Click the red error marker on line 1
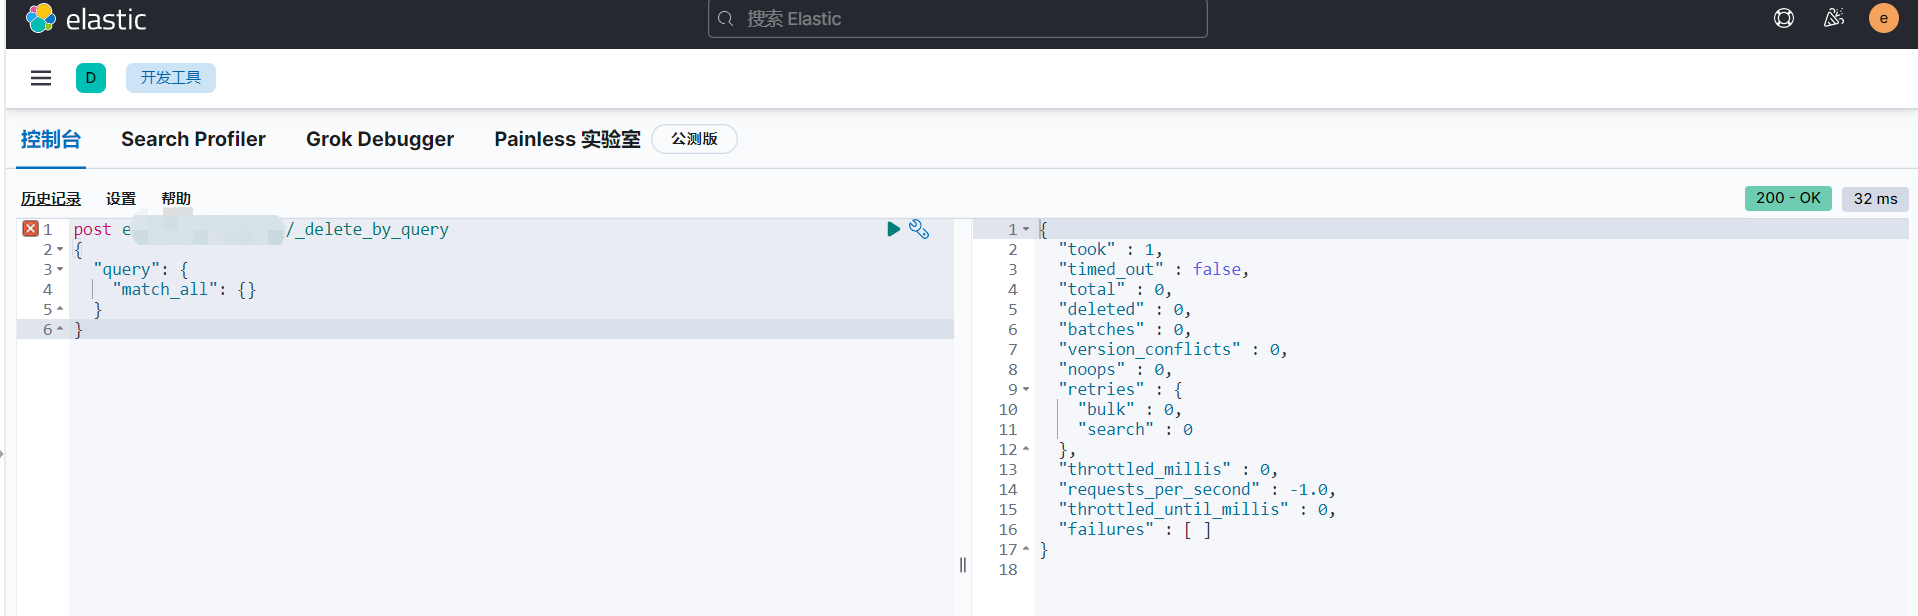 point(30,229)
